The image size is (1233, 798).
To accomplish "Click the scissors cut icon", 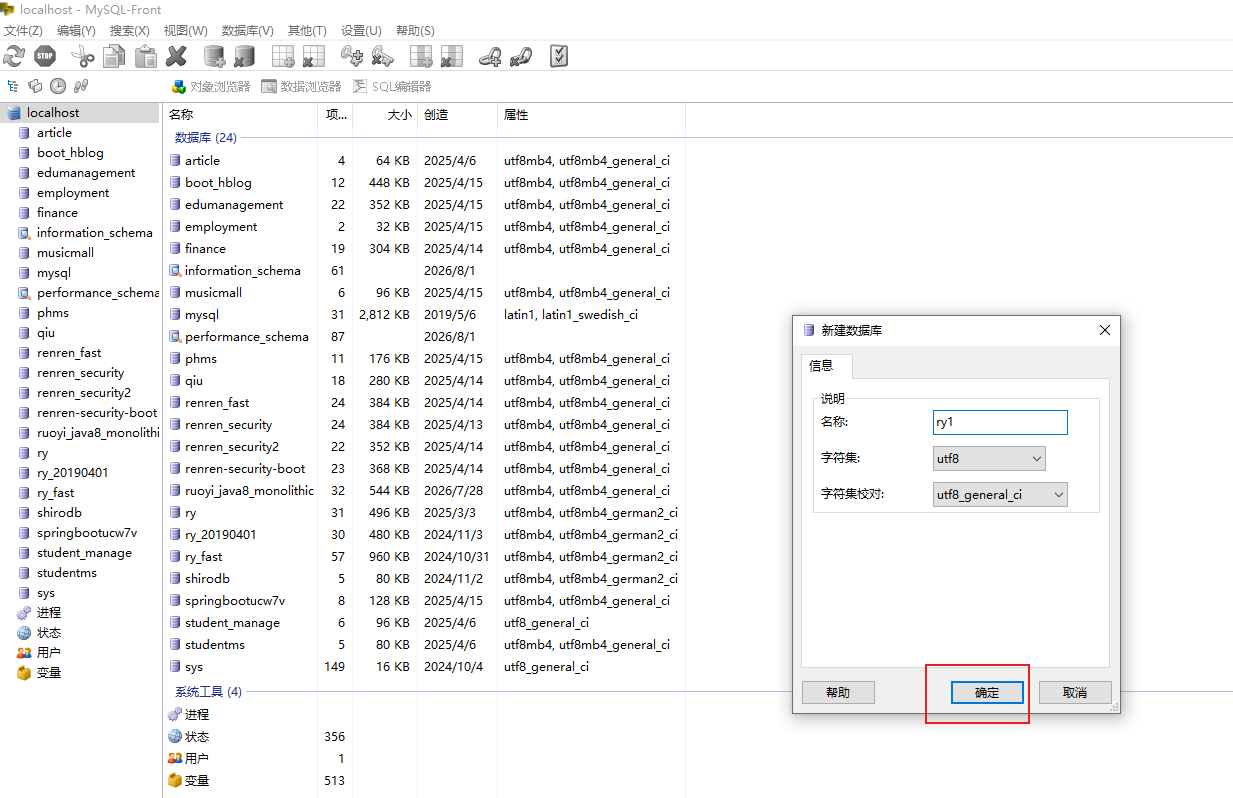I will click(83, 56).
